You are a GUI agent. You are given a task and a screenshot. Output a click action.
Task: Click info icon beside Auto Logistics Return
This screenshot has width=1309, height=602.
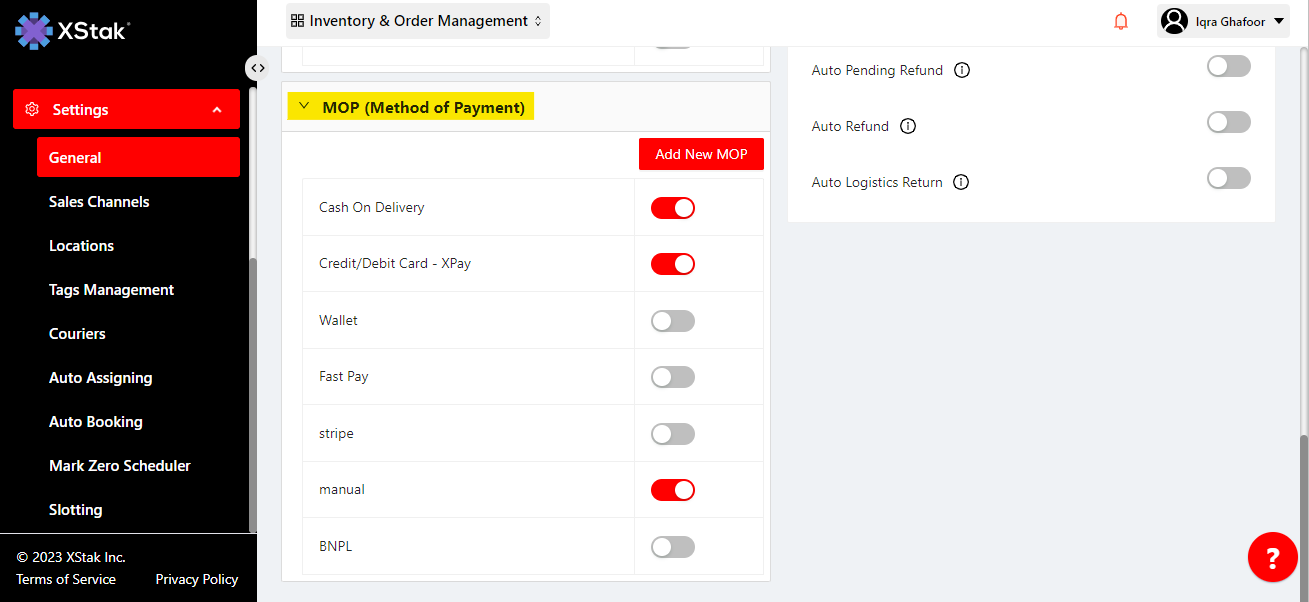pyautogui.click(x=961, y=182)
